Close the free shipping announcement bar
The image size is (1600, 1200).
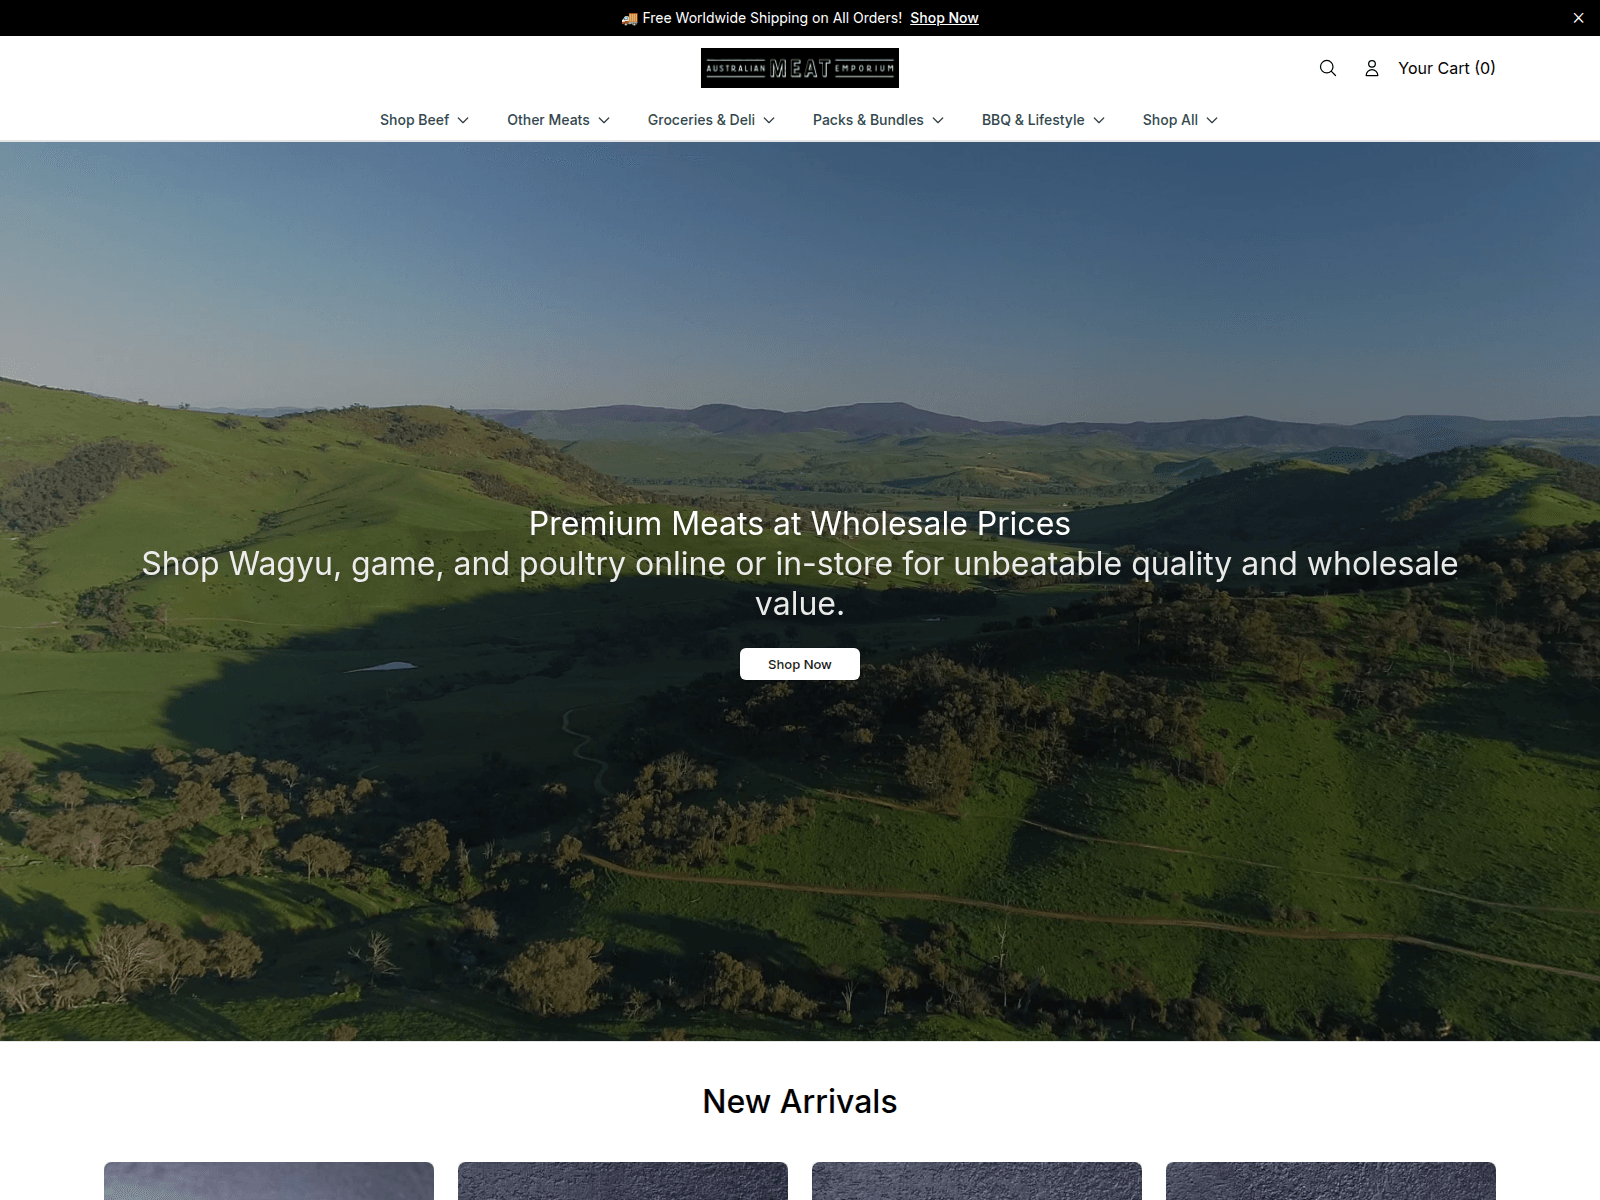[1578, 18]
